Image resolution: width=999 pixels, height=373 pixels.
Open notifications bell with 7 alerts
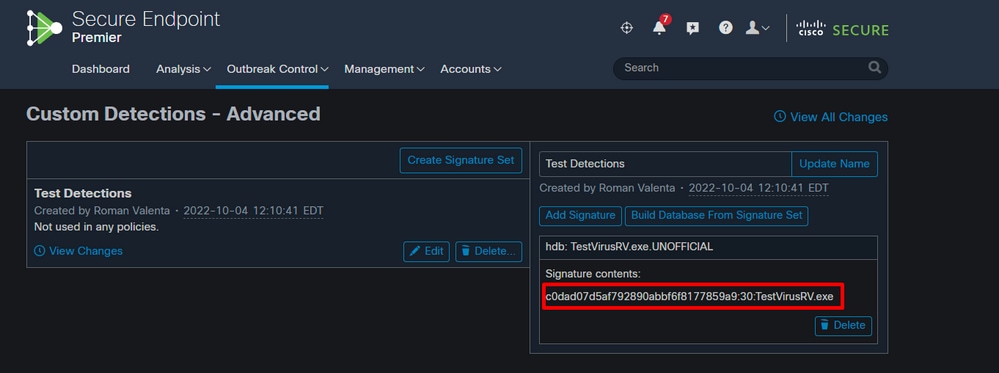[660, 27]
